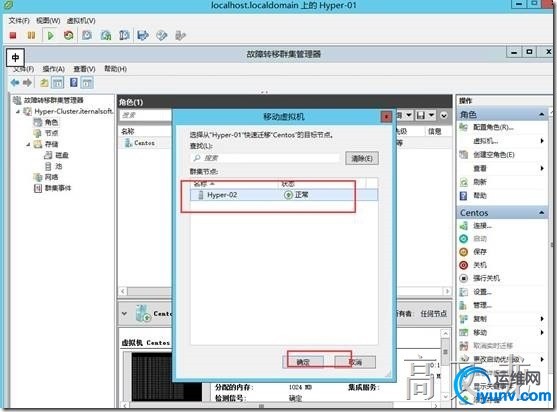Image resolution: width=557 pixels, height=412 pixels.
Task: Expand the round chevron button above roles list
Action: (x=444, y=115)
